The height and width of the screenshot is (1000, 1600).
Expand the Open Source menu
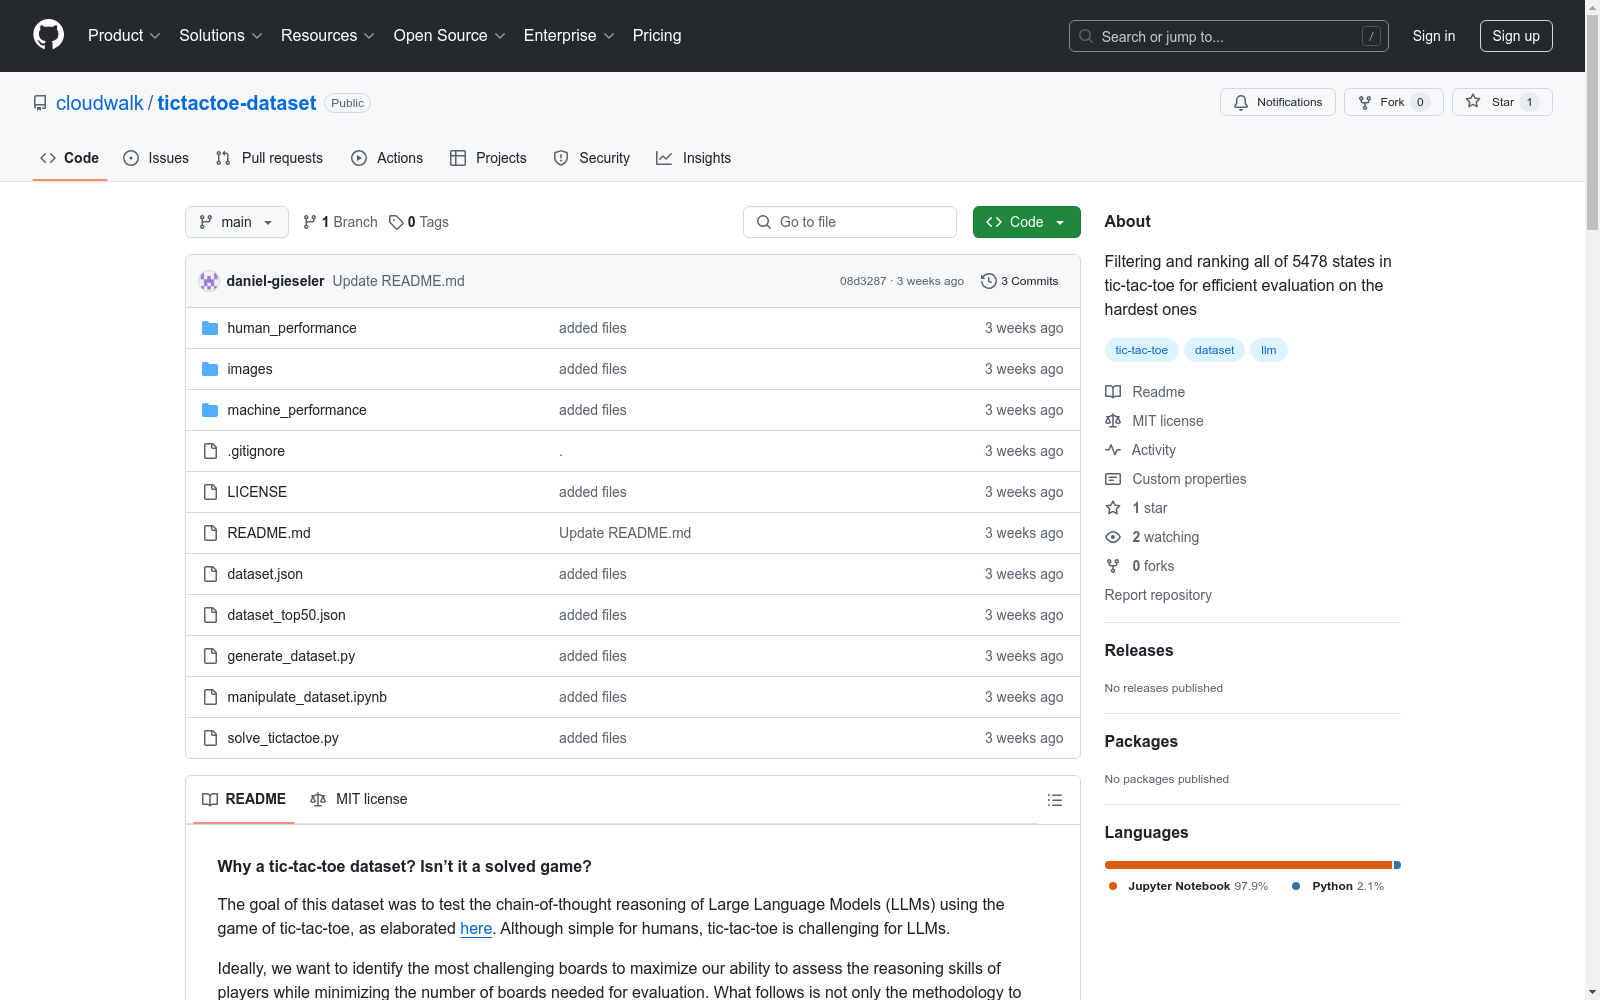450,35
